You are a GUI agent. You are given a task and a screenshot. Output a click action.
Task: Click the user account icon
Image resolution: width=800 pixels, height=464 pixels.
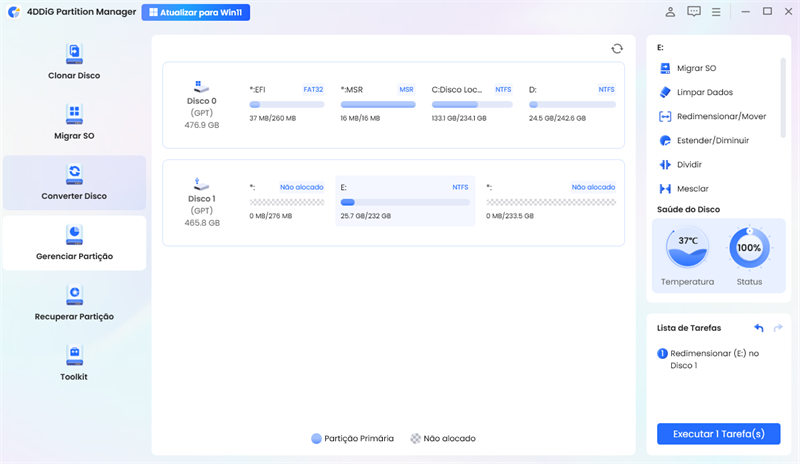(x=670, y=12)
